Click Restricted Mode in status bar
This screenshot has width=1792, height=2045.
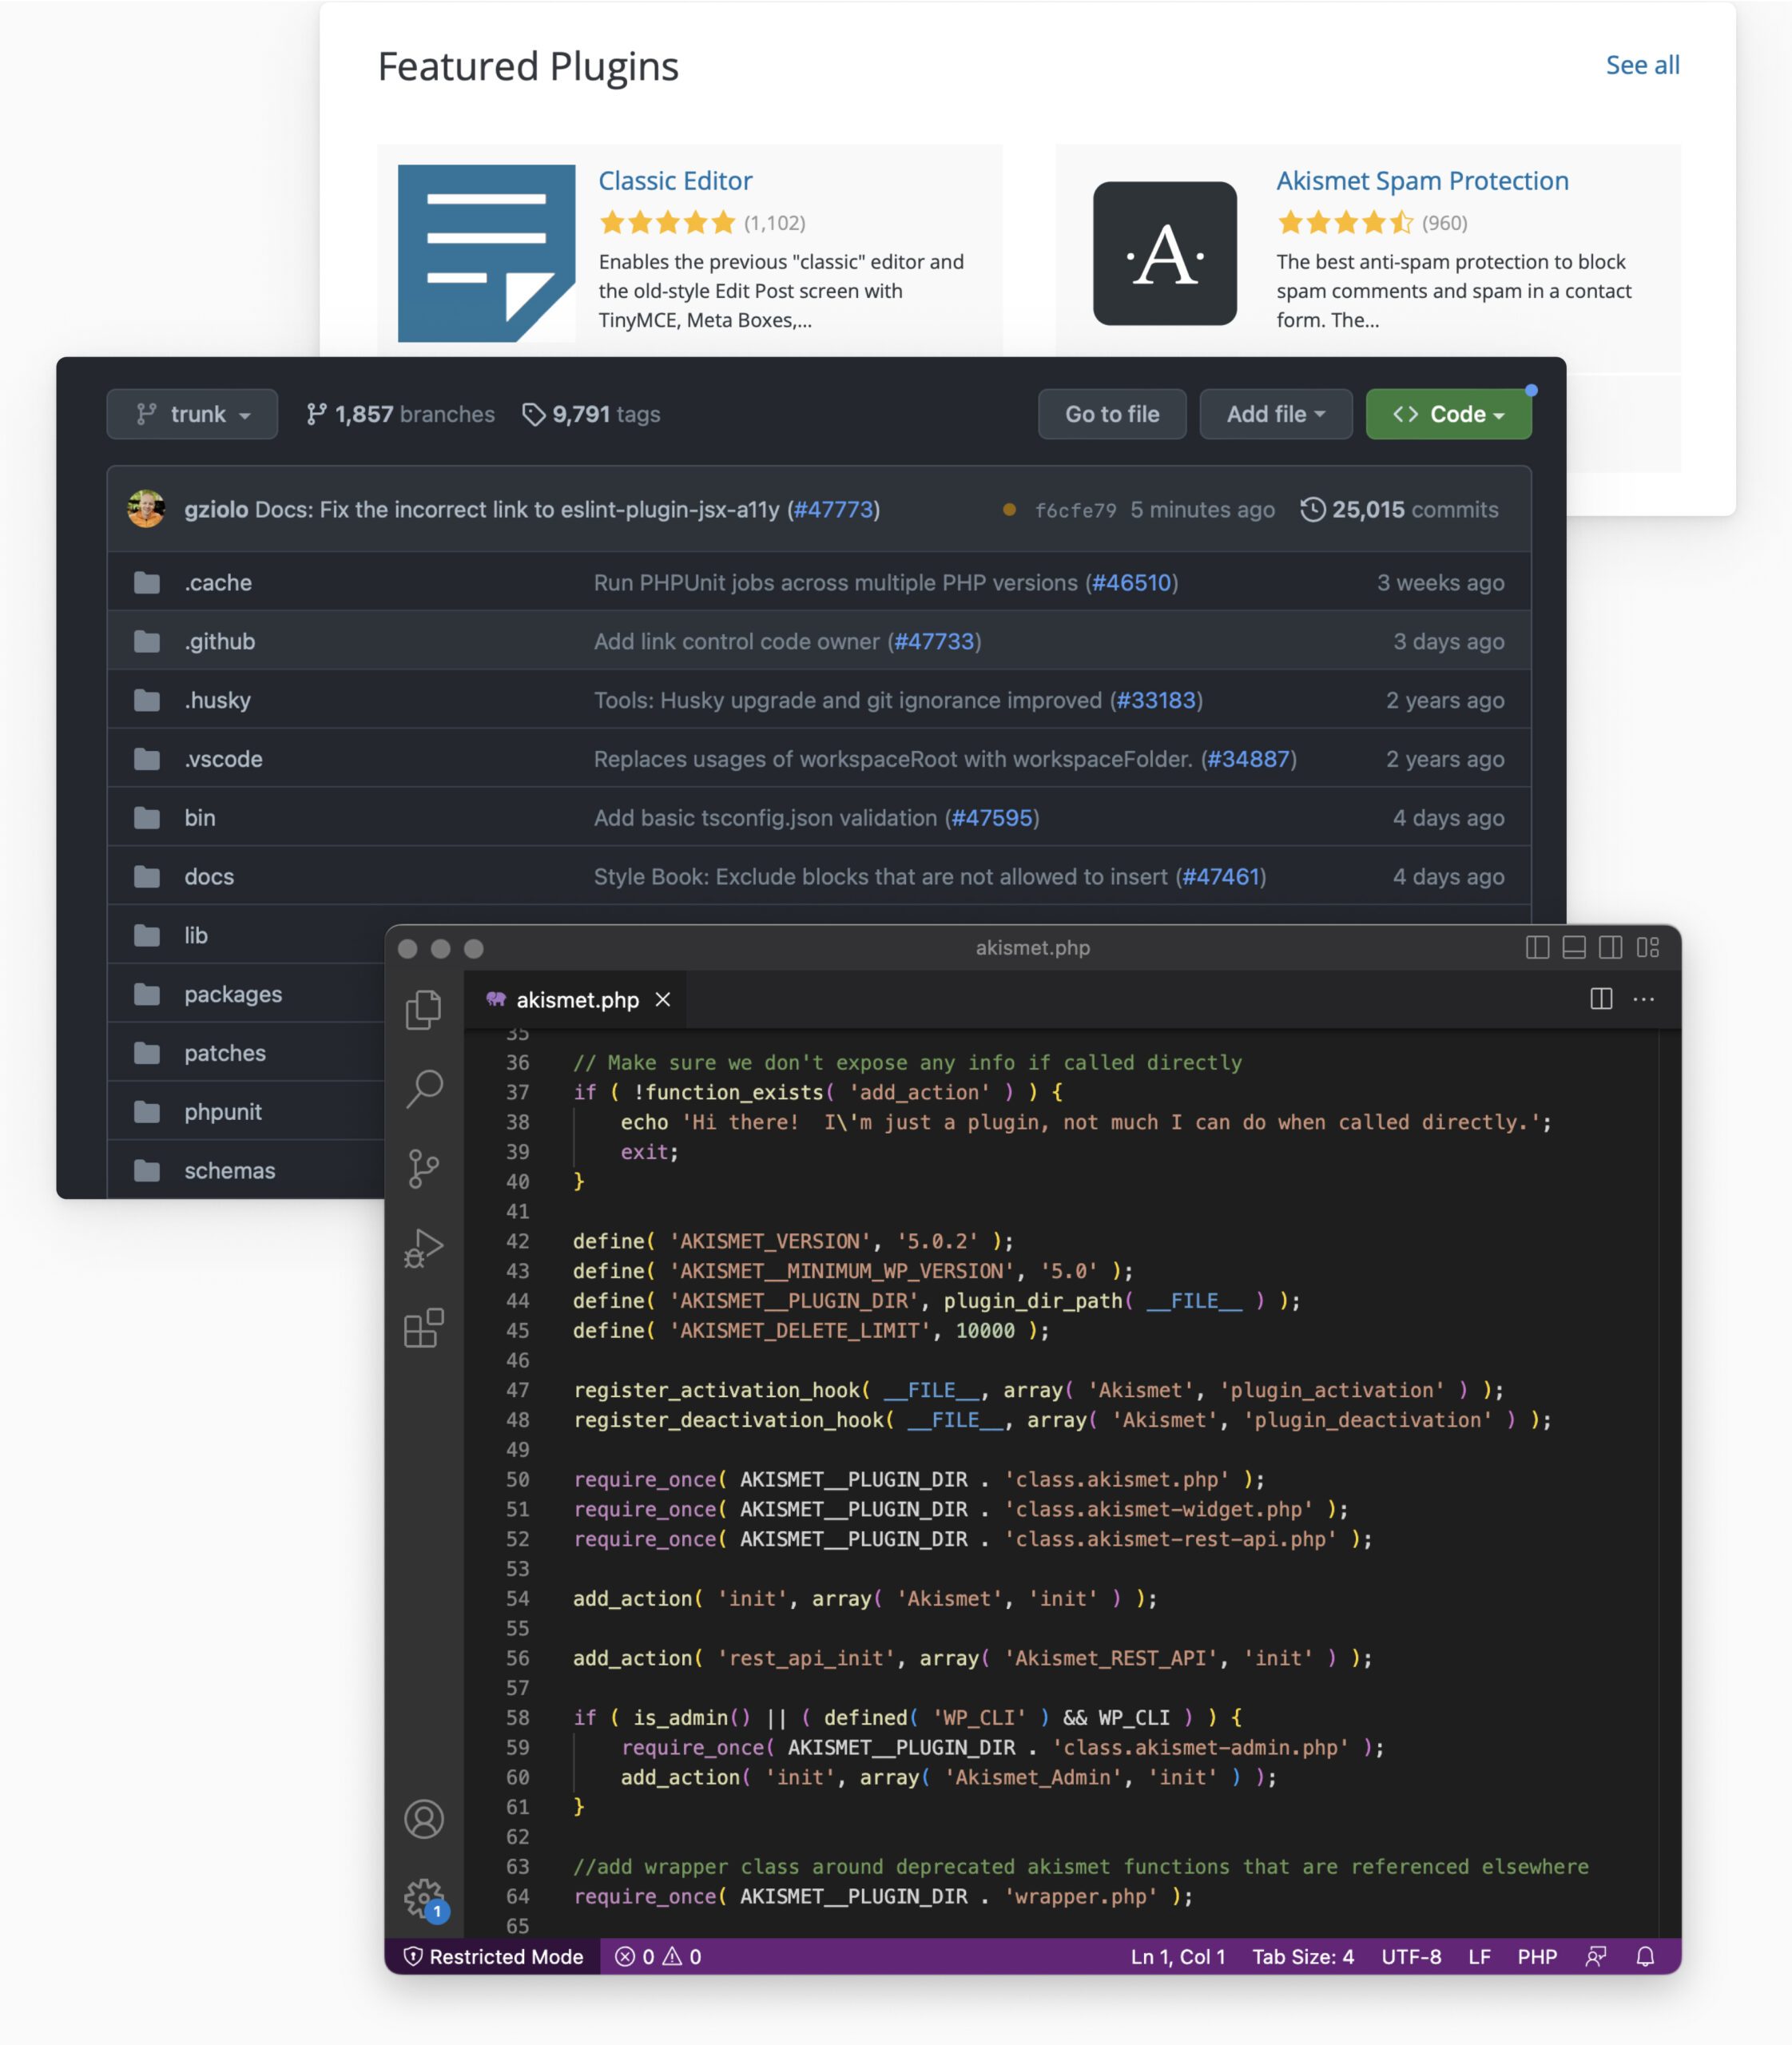tap(493, 1956)
